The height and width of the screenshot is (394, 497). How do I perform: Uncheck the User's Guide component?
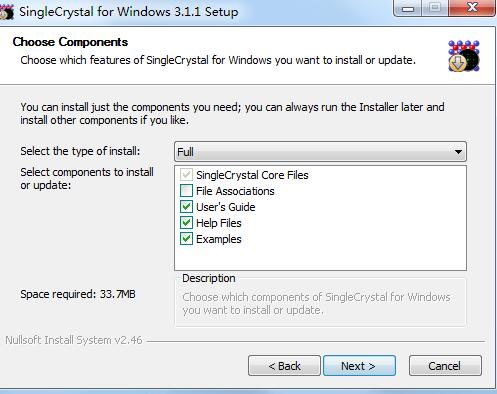[x=186, y=207]
